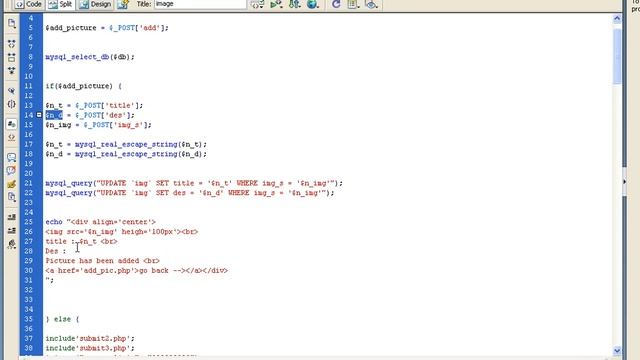
Task: Click the Indent Code icon
Action: pos(11,217)
